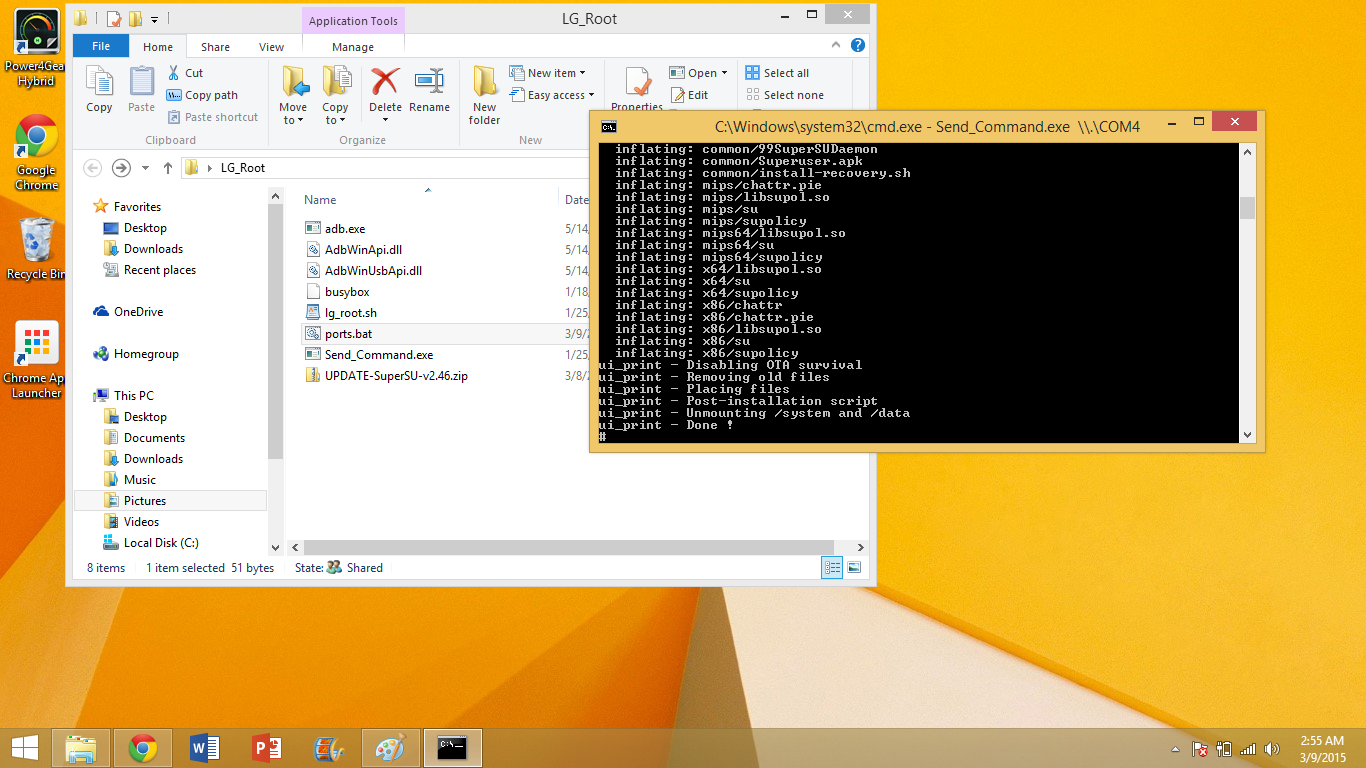Select UPDATE-SuperSU-v2.46.zip file

point(396,376)
